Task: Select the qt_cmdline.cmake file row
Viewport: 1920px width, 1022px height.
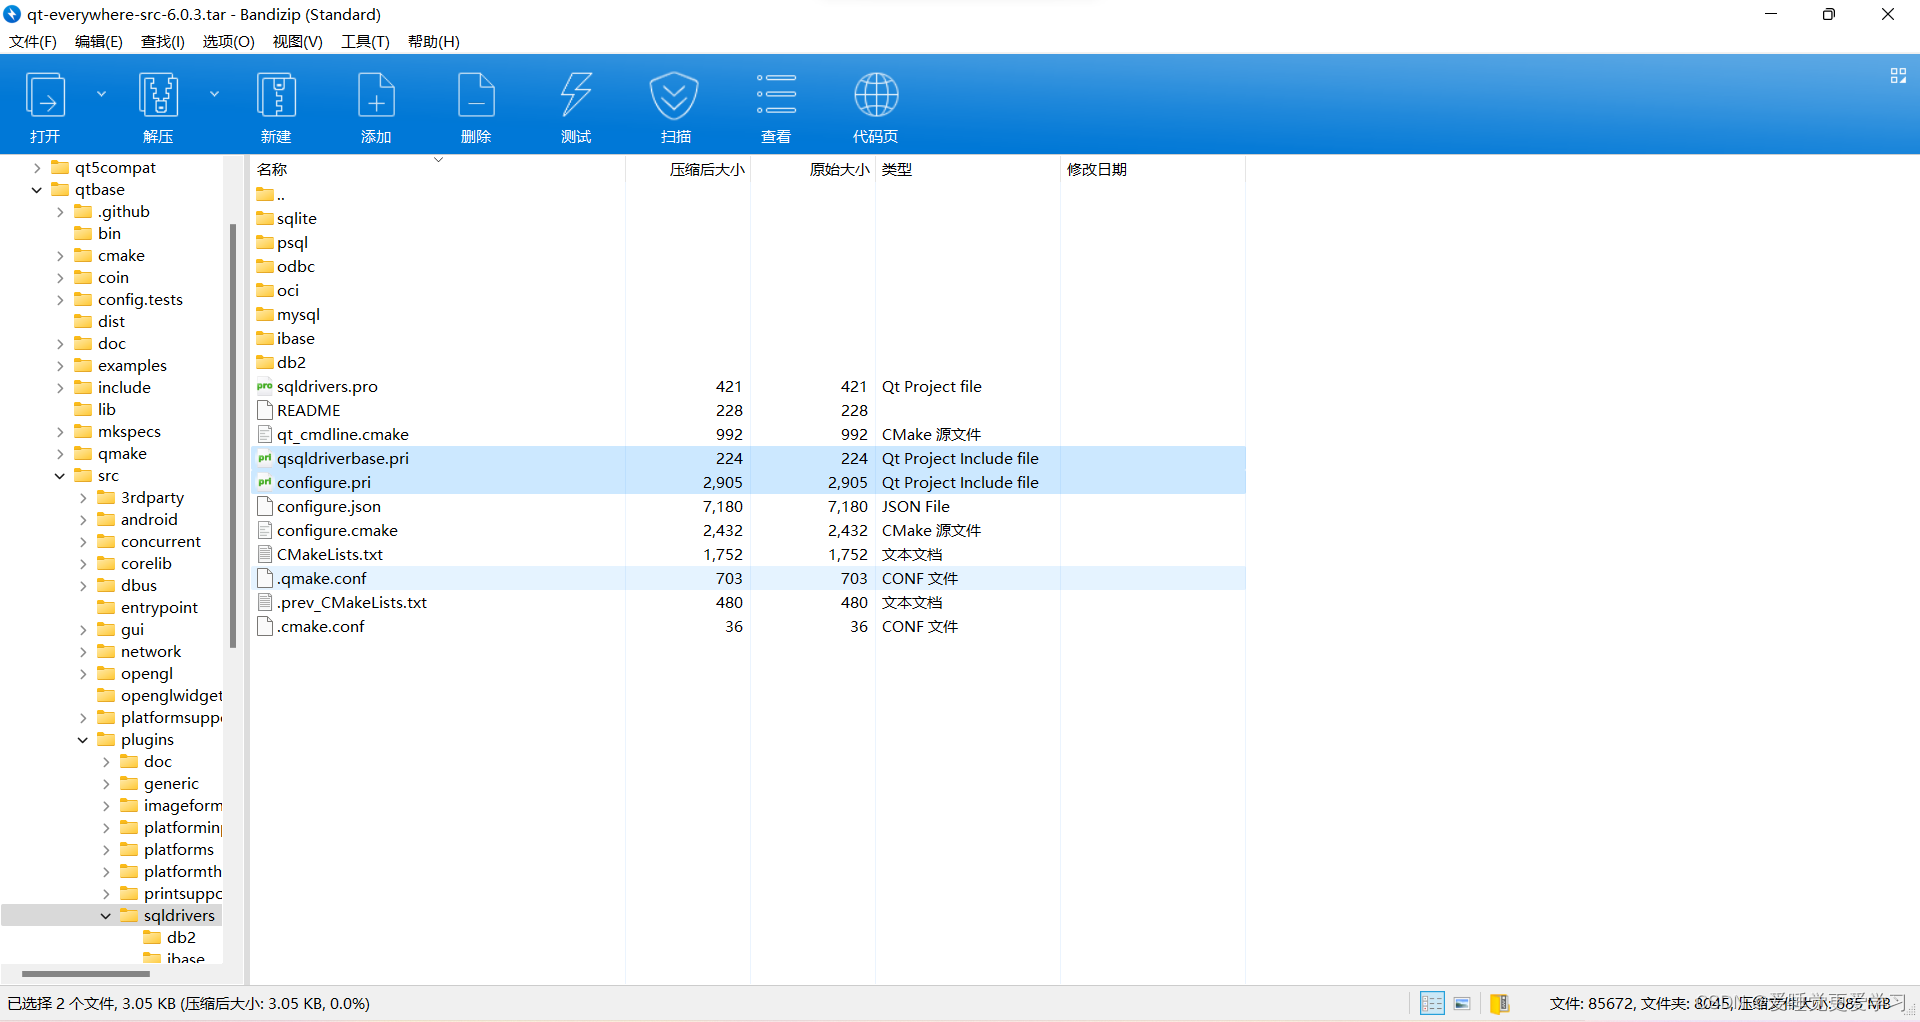Action: point(749,434)
